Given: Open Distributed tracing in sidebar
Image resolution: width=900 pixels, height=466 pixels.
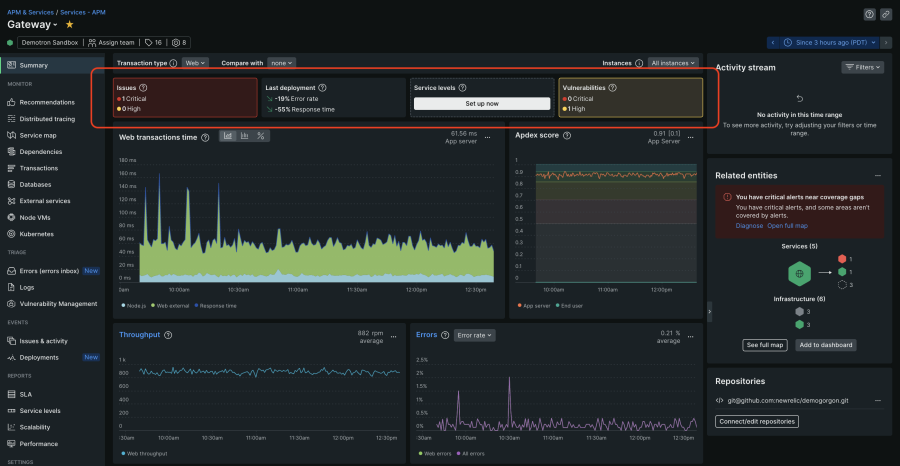Looking at the screenshot, I should click(x=48, y=118).
